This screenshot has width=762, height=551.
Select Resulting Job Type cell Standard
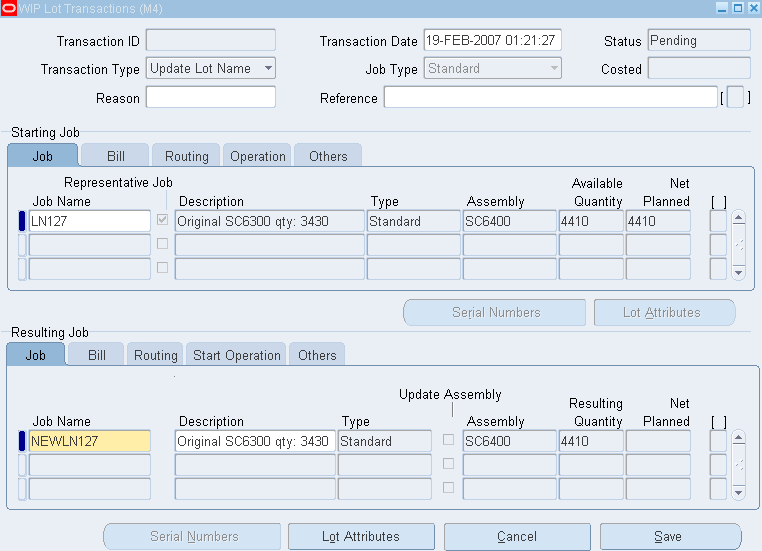(385, 441)
